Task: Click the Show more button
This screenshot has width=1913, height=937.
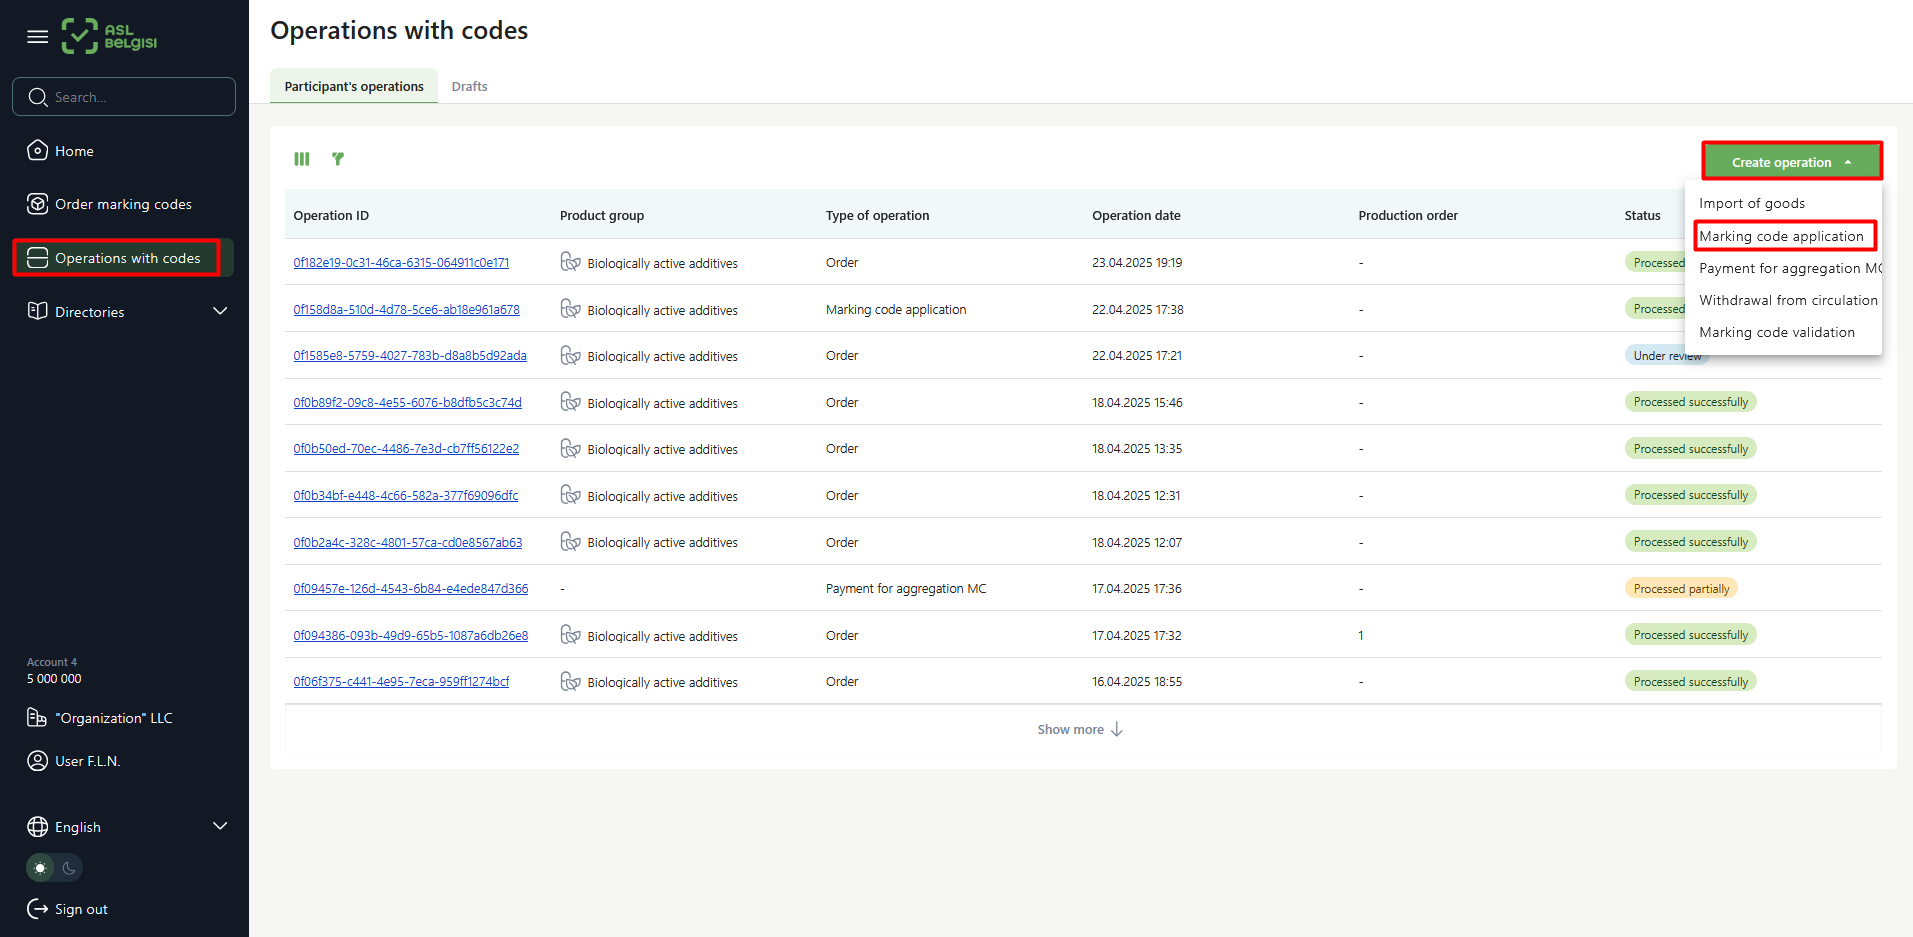Action: [x=1080, y=729]
